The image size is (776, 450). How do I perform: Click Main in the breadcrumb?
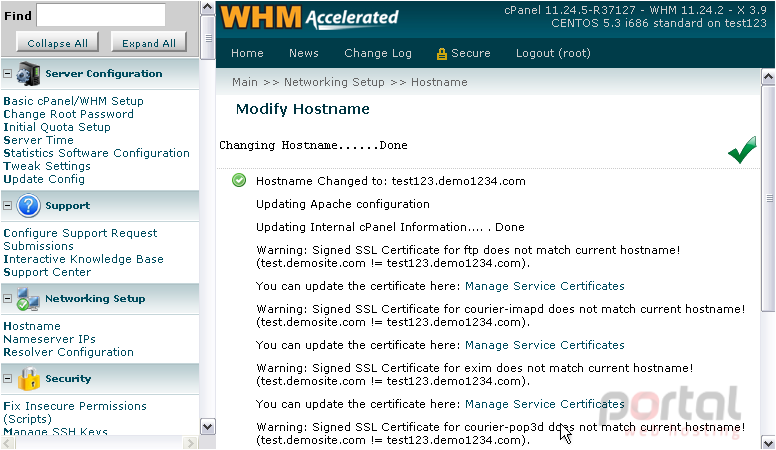click(244, 82)
